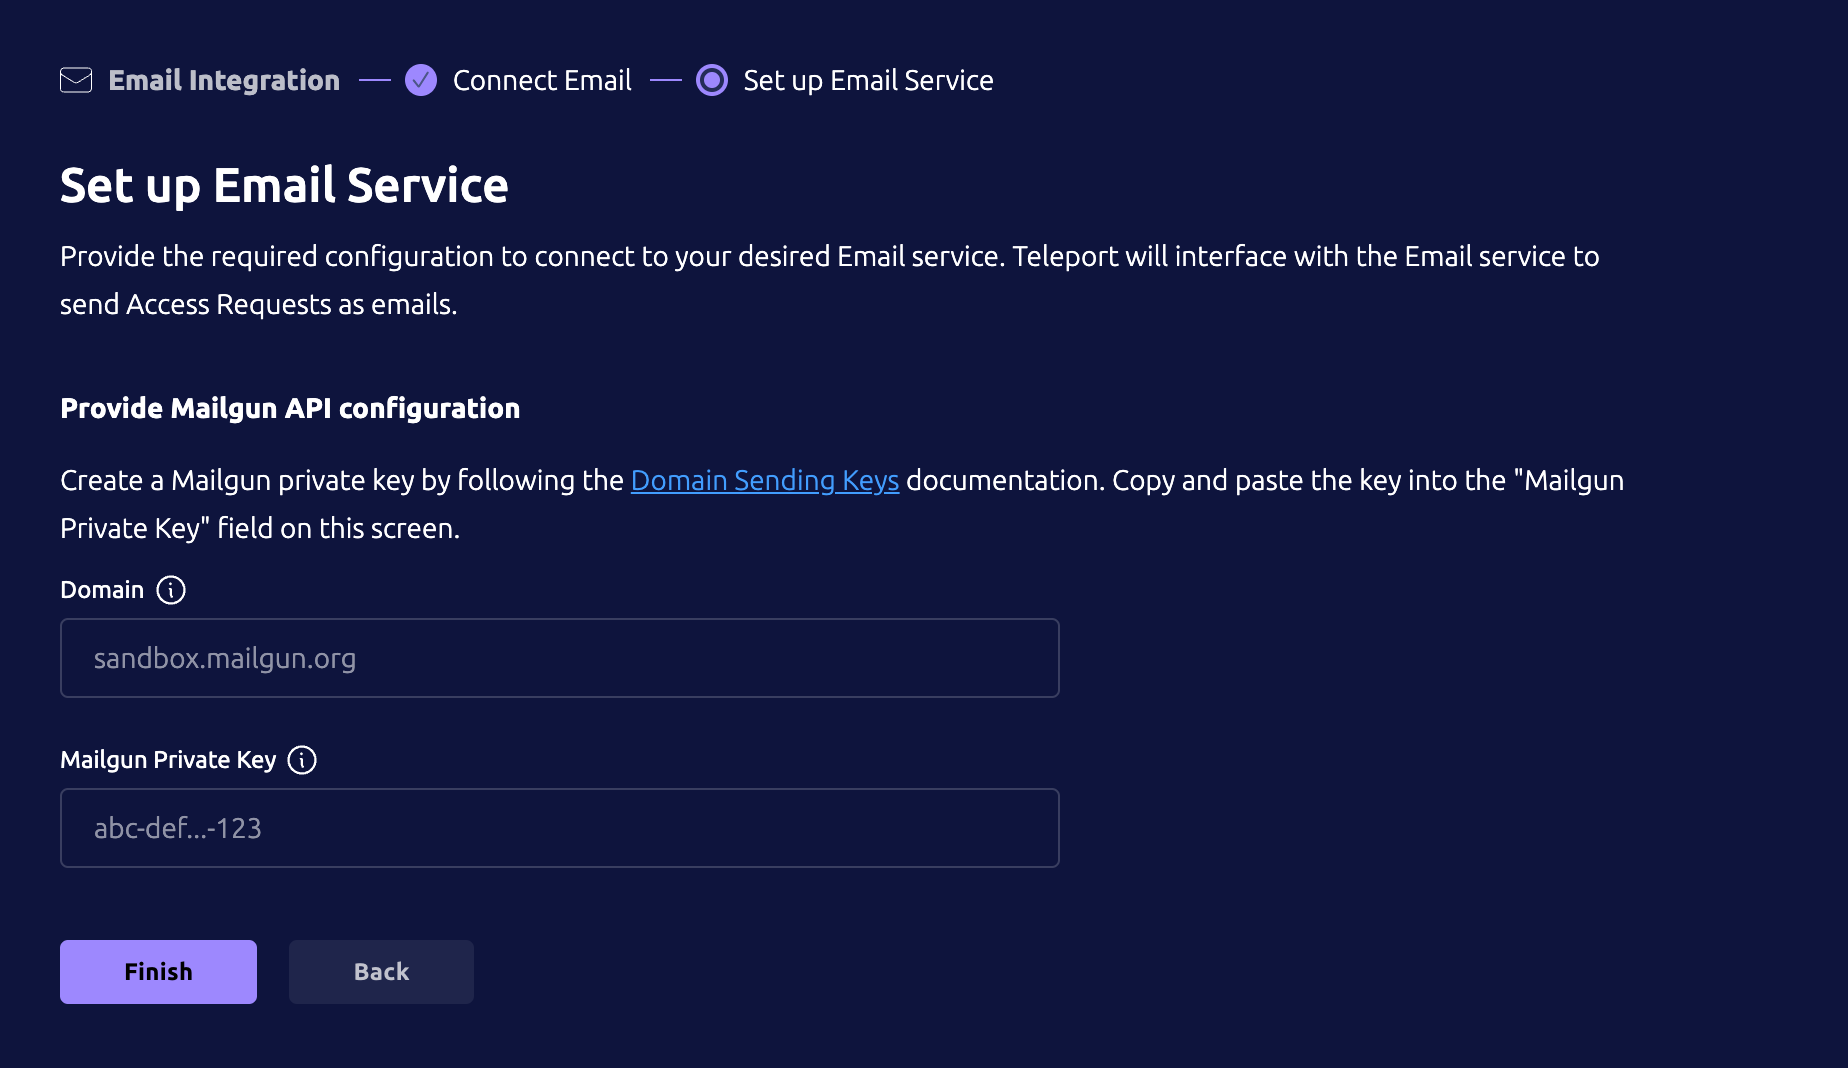The height and width of the screenshot is (1068, 1848).
Task: Select the checkmark icon beside Connect Email
Action: 421,80
